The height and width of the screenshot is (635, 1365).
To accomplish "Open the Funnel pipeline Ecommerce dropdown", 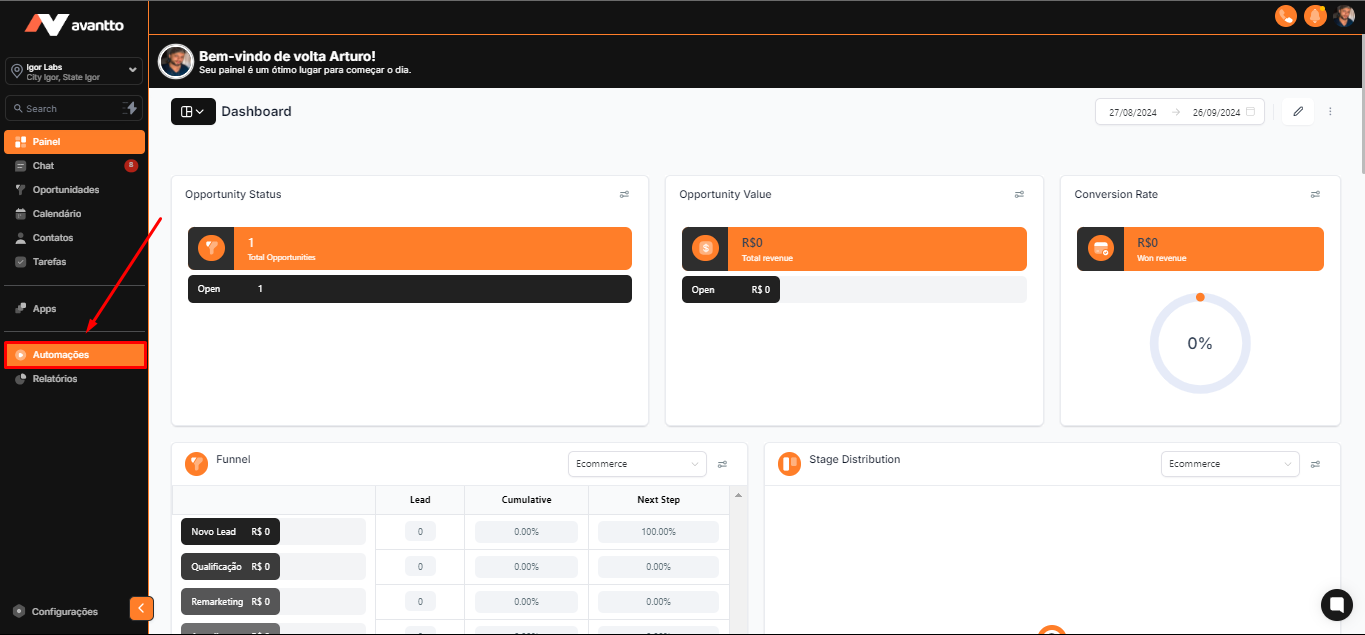I will pos(636,464).
